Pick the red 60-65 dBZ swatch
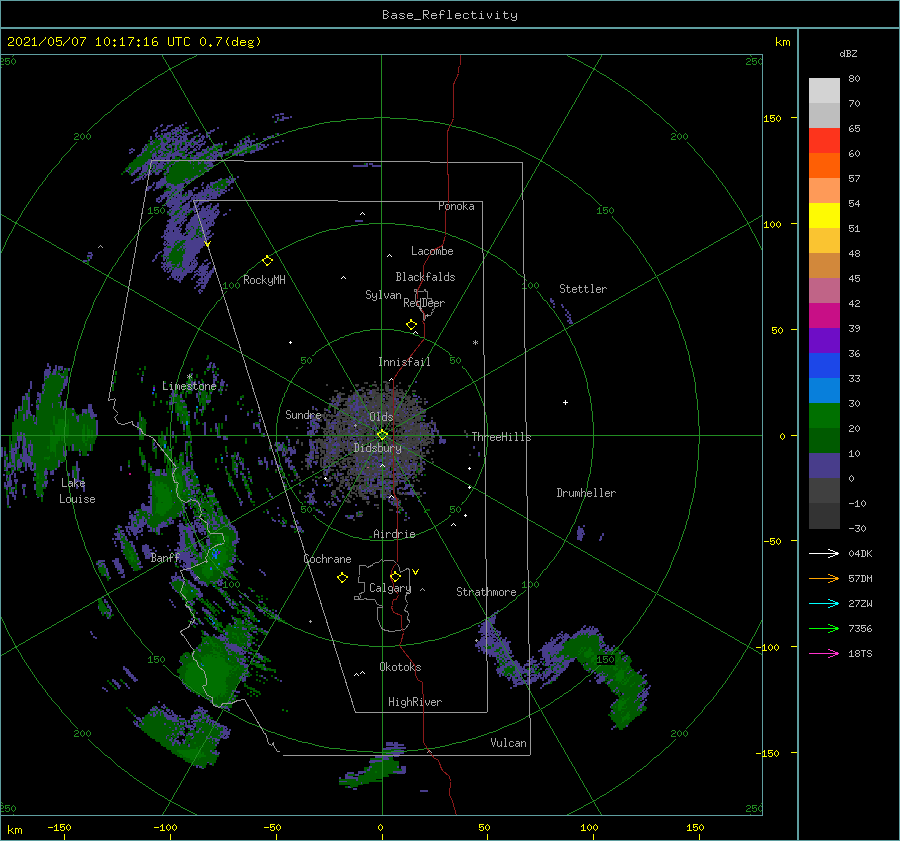The image size is (900, 841). [824, 141]
